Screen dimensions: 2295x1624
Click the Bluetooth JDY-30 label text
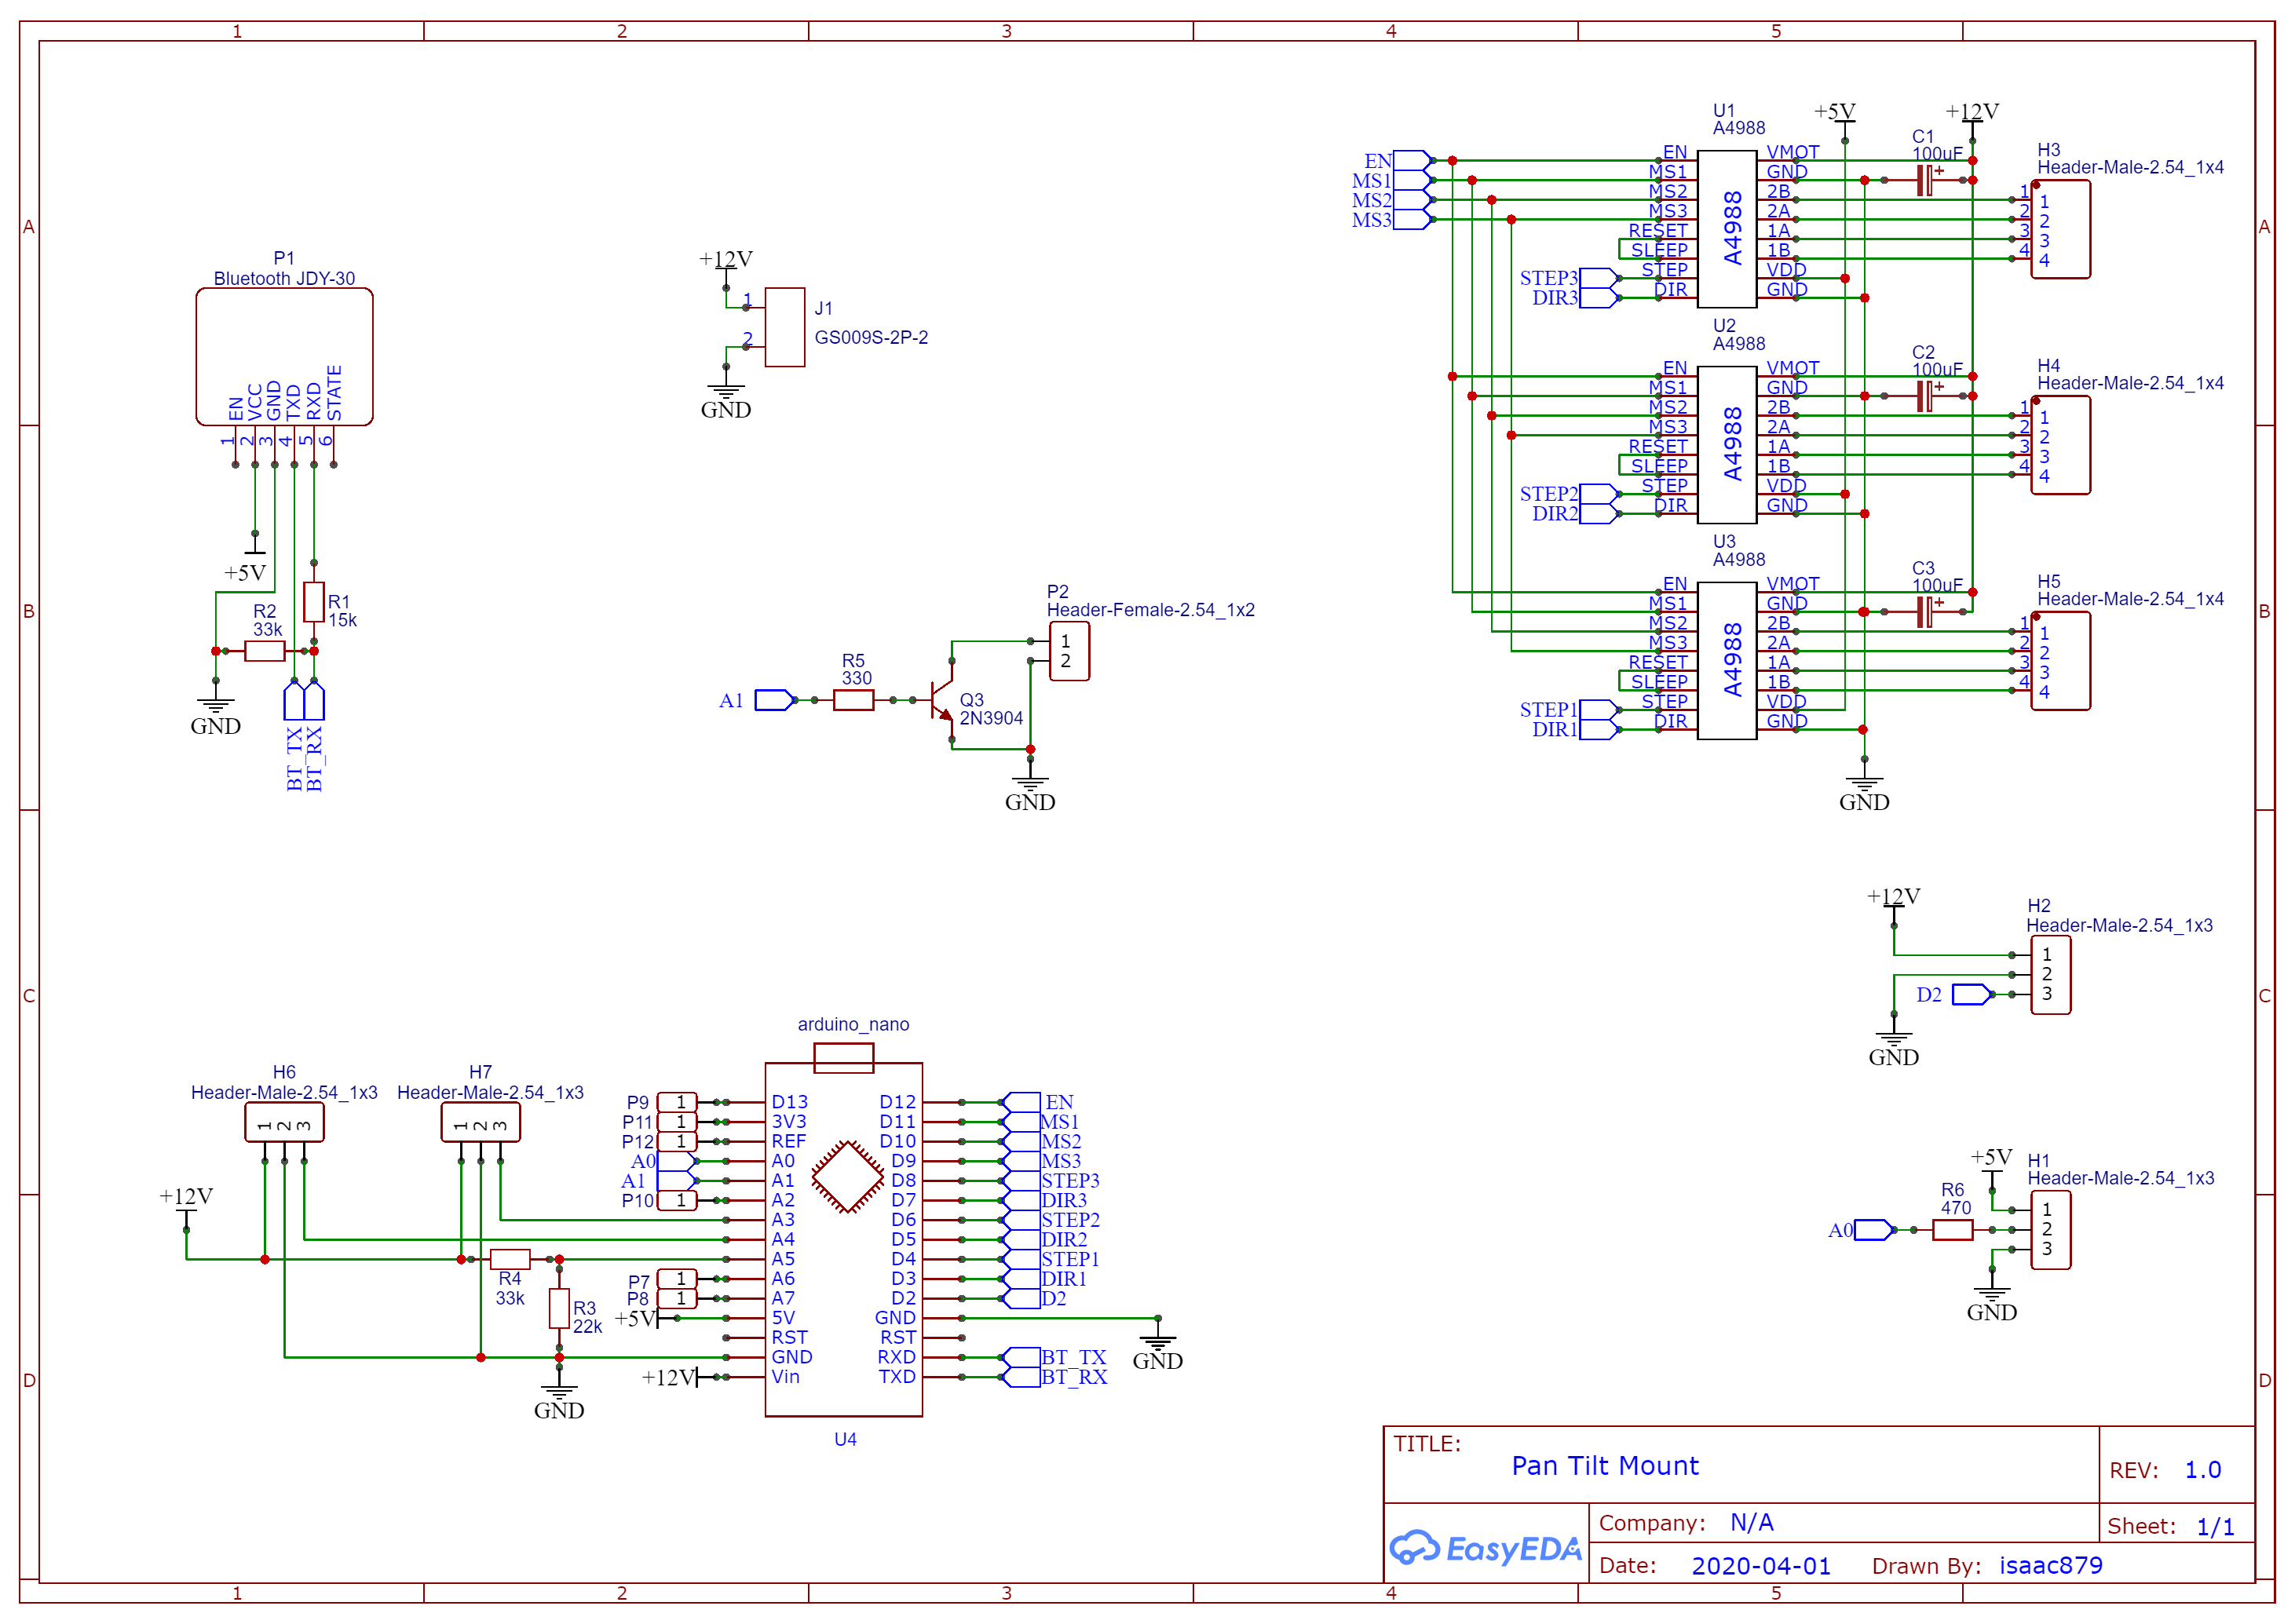(284, 279)
